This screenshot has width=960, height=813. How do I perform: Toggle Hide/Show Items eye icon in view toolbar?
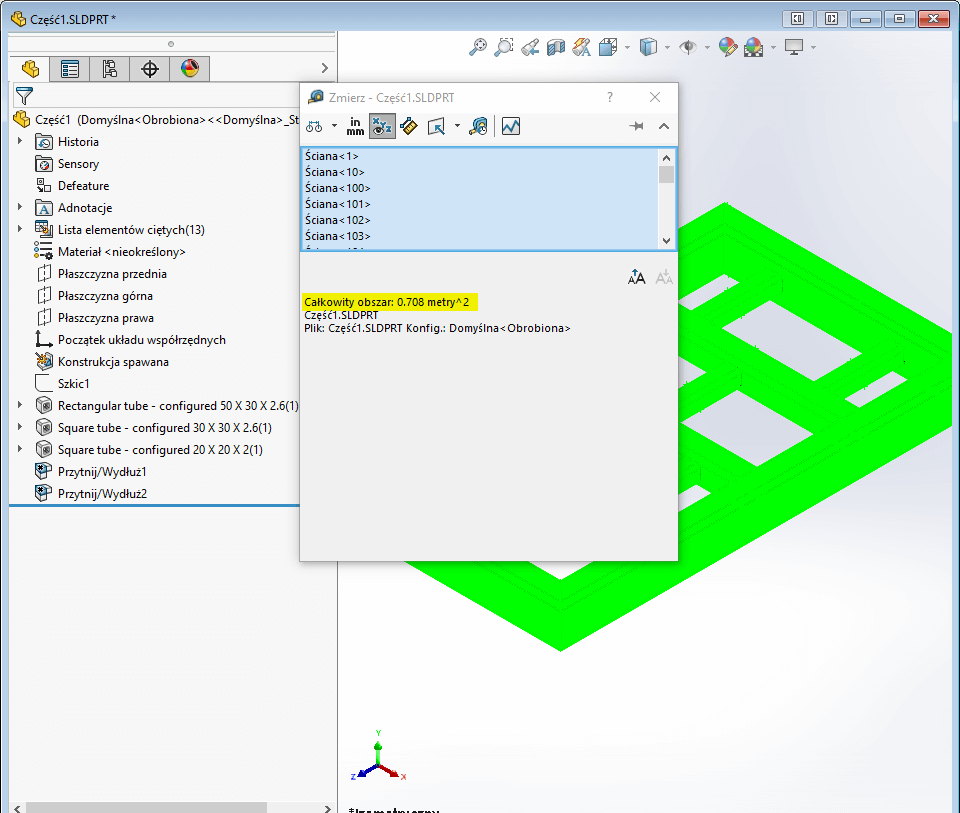(690, 47)
